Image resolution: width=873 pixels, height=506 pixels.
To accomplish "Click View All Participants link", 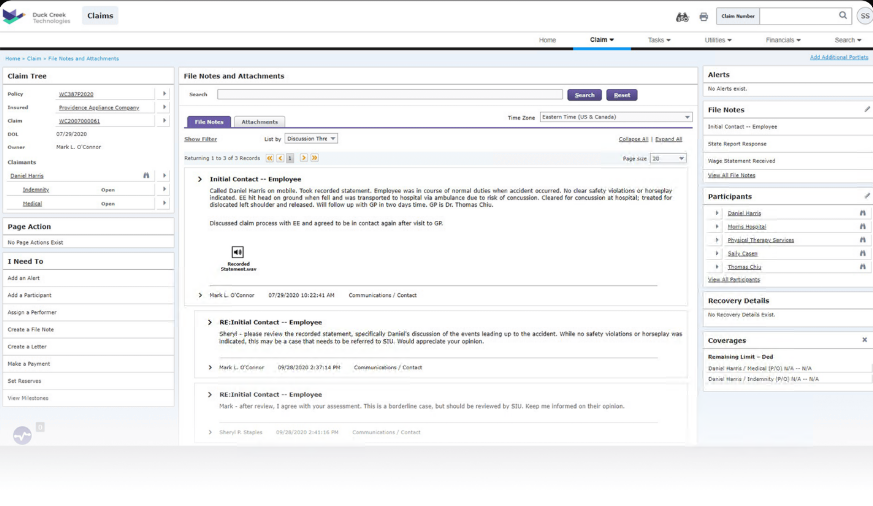I will click(x=734, y=279).
